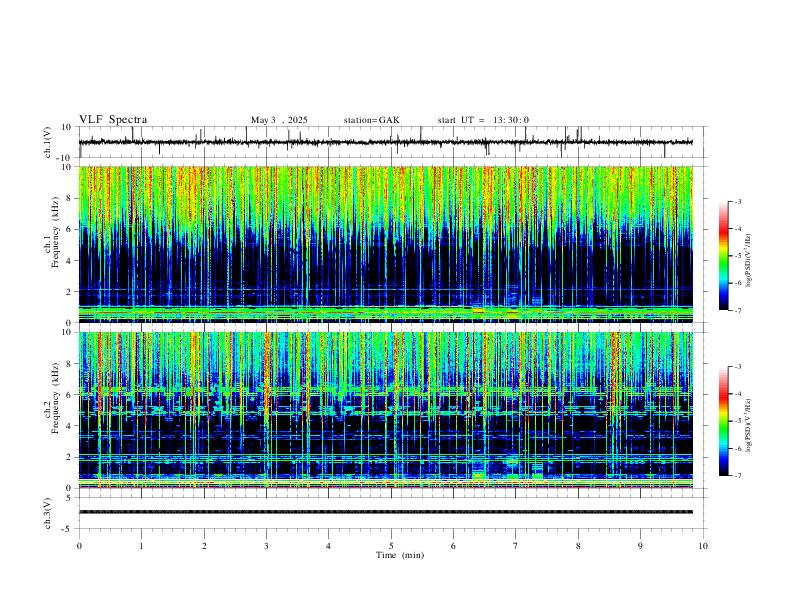Screen dimensions: 792x612
Task: Click time axis tick label "2"
Action: (x=204, y=546)
